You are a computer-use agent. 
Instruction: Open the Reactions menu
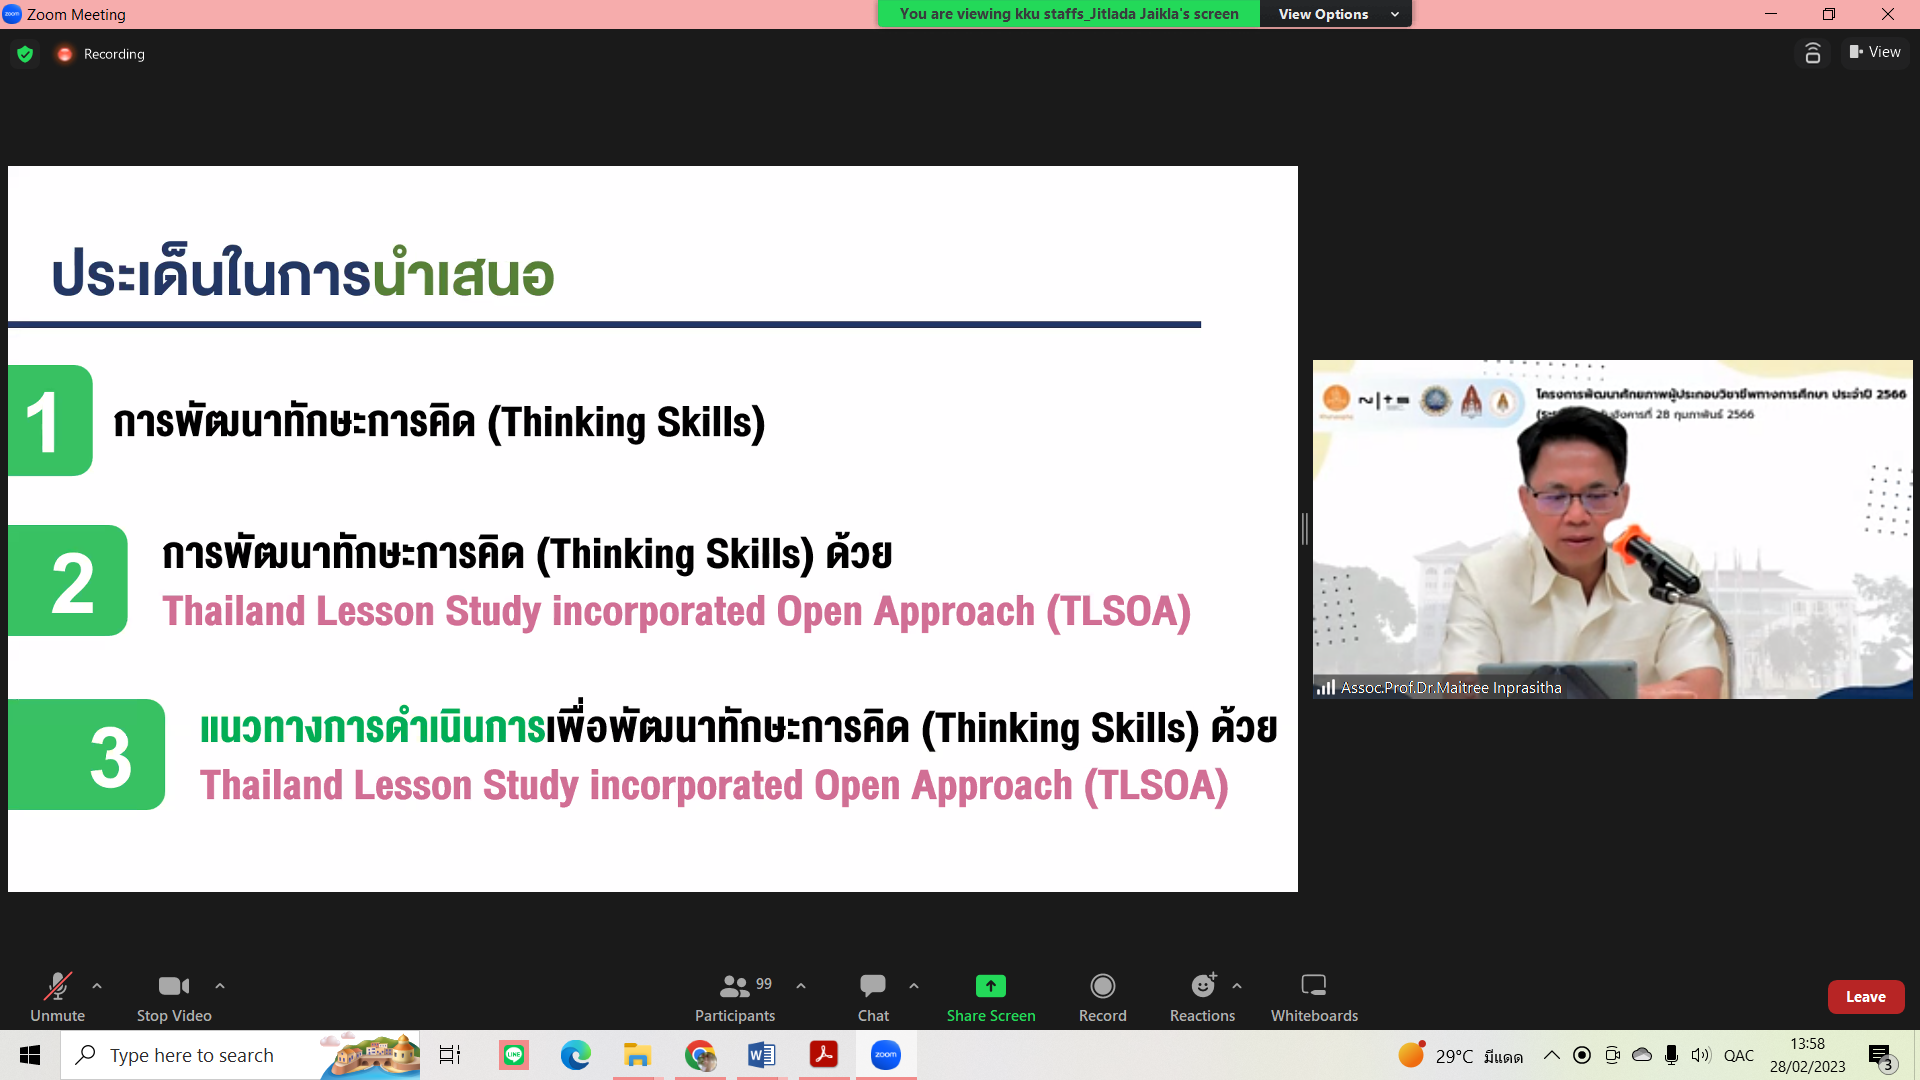pyautogui.click(x=1202, y=998)
